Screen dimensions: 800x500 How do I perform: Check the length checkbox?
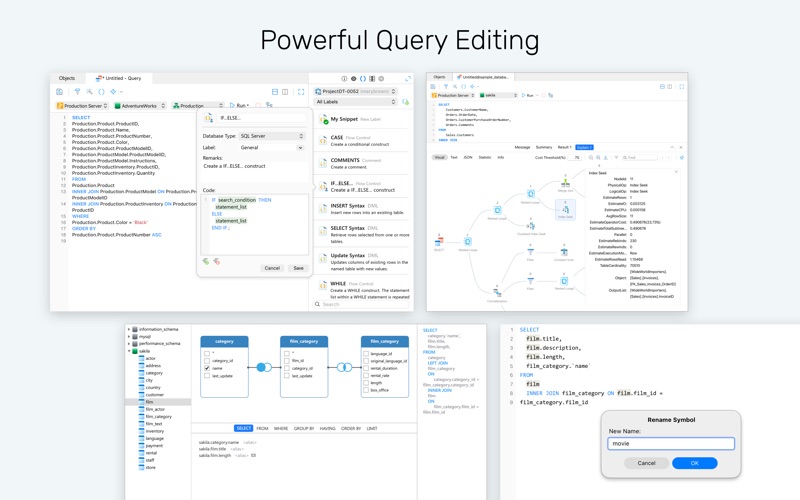[x=366, y=382]
